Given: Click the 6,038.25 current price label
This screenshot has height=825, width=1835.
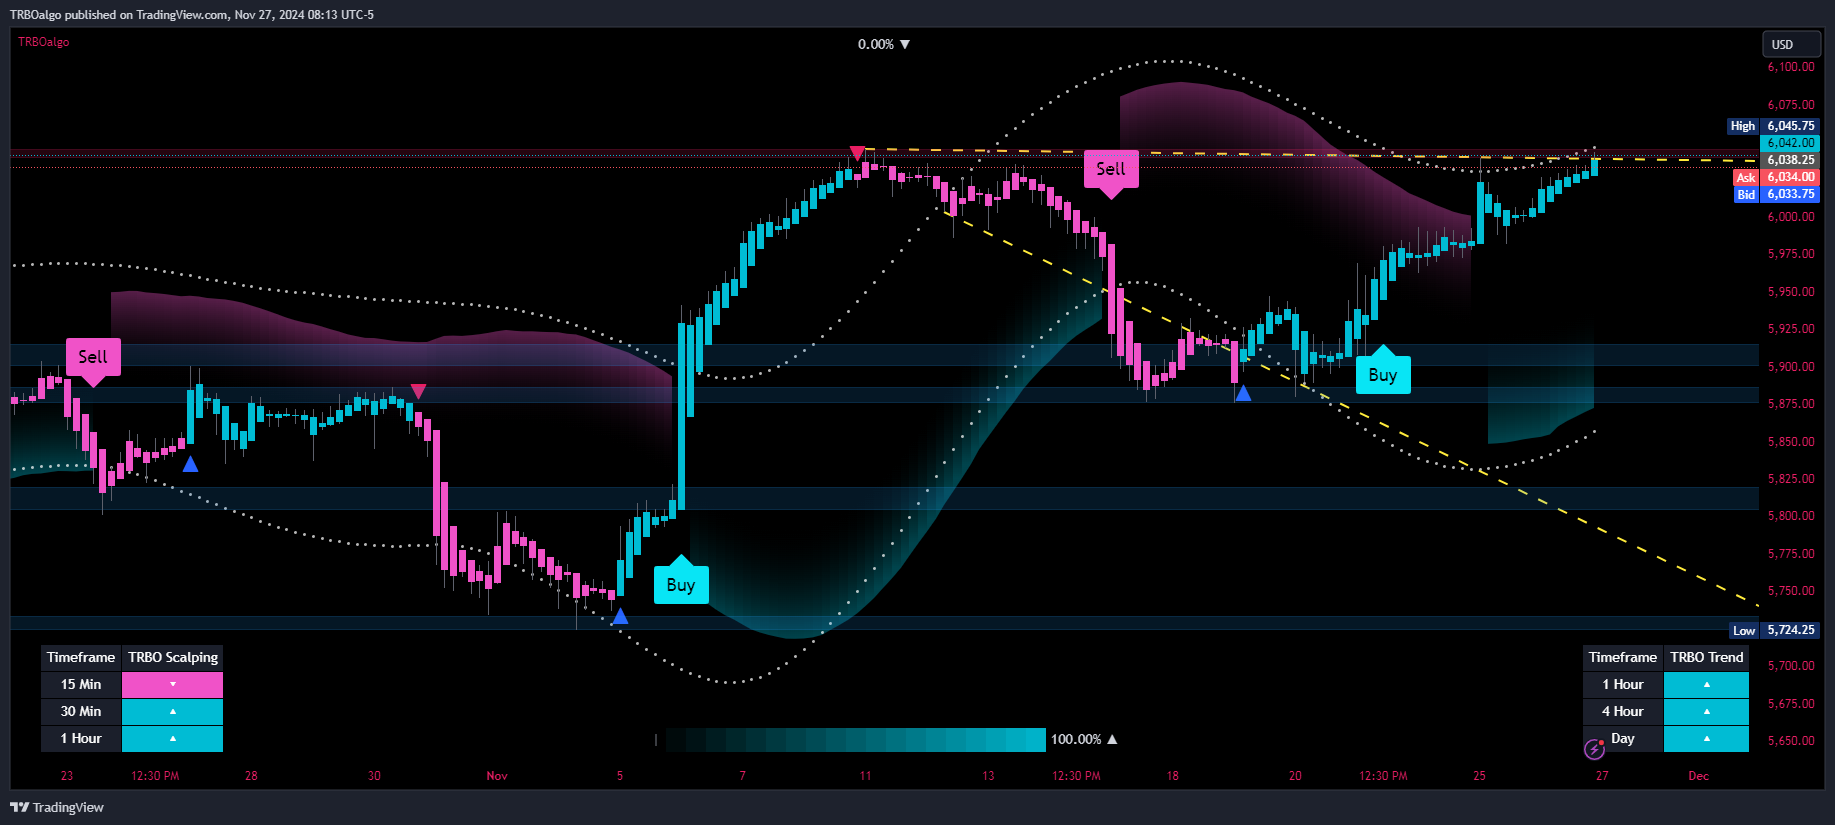Looking at the screenshot, I should point(1790,160).
